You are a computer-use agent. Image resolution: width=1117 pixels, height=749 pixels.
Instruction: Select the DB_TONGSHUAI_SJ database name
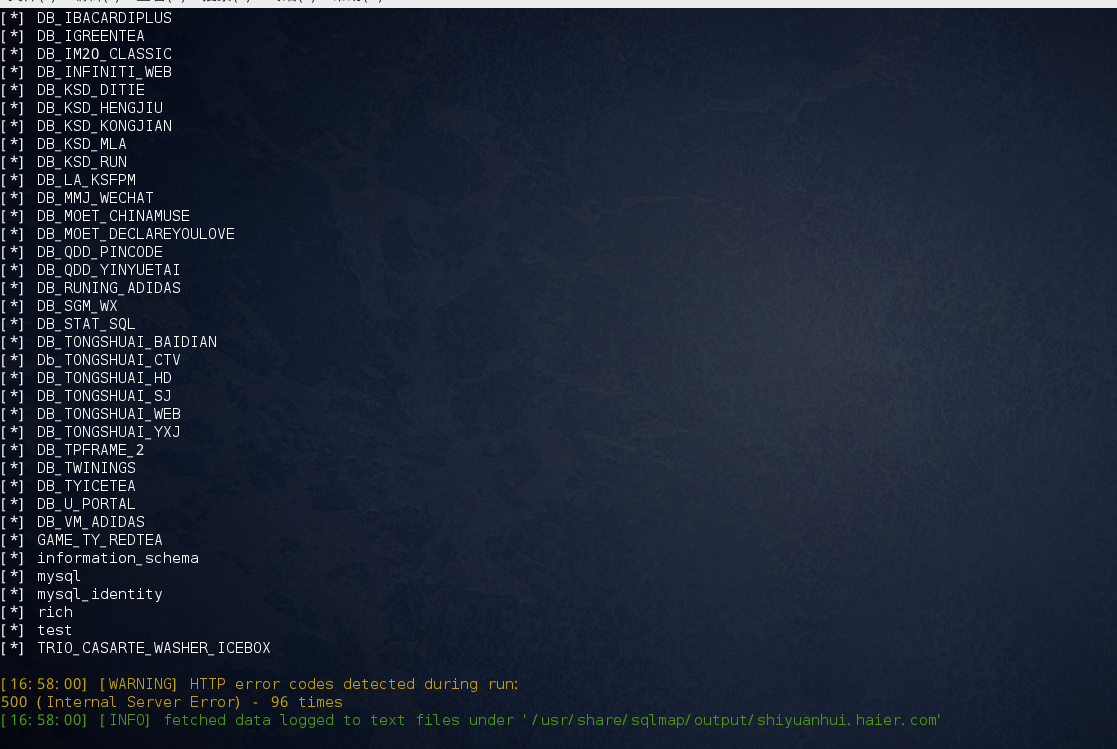(104, 396)
